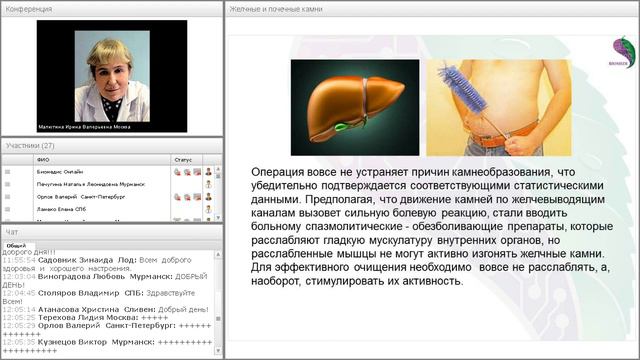Viewport: 640px width, 360px height.
Task: Click the screen-share status icon for Биомедис Онлайн
Action: [x=197, y=172]
